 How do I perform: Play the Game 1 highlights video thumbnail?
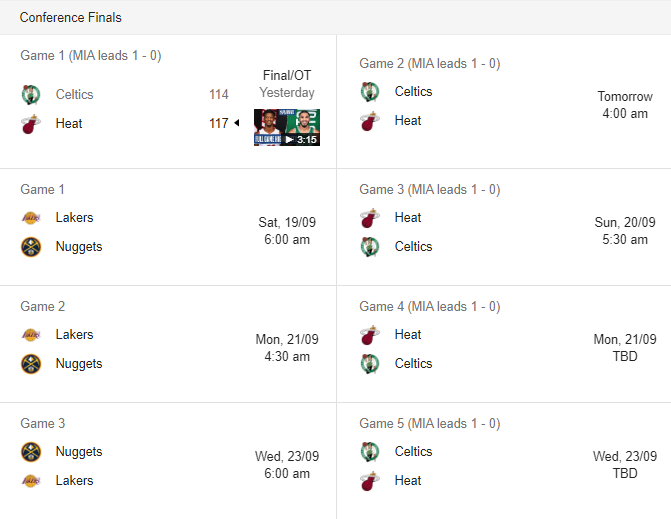(x=287, y=128)
